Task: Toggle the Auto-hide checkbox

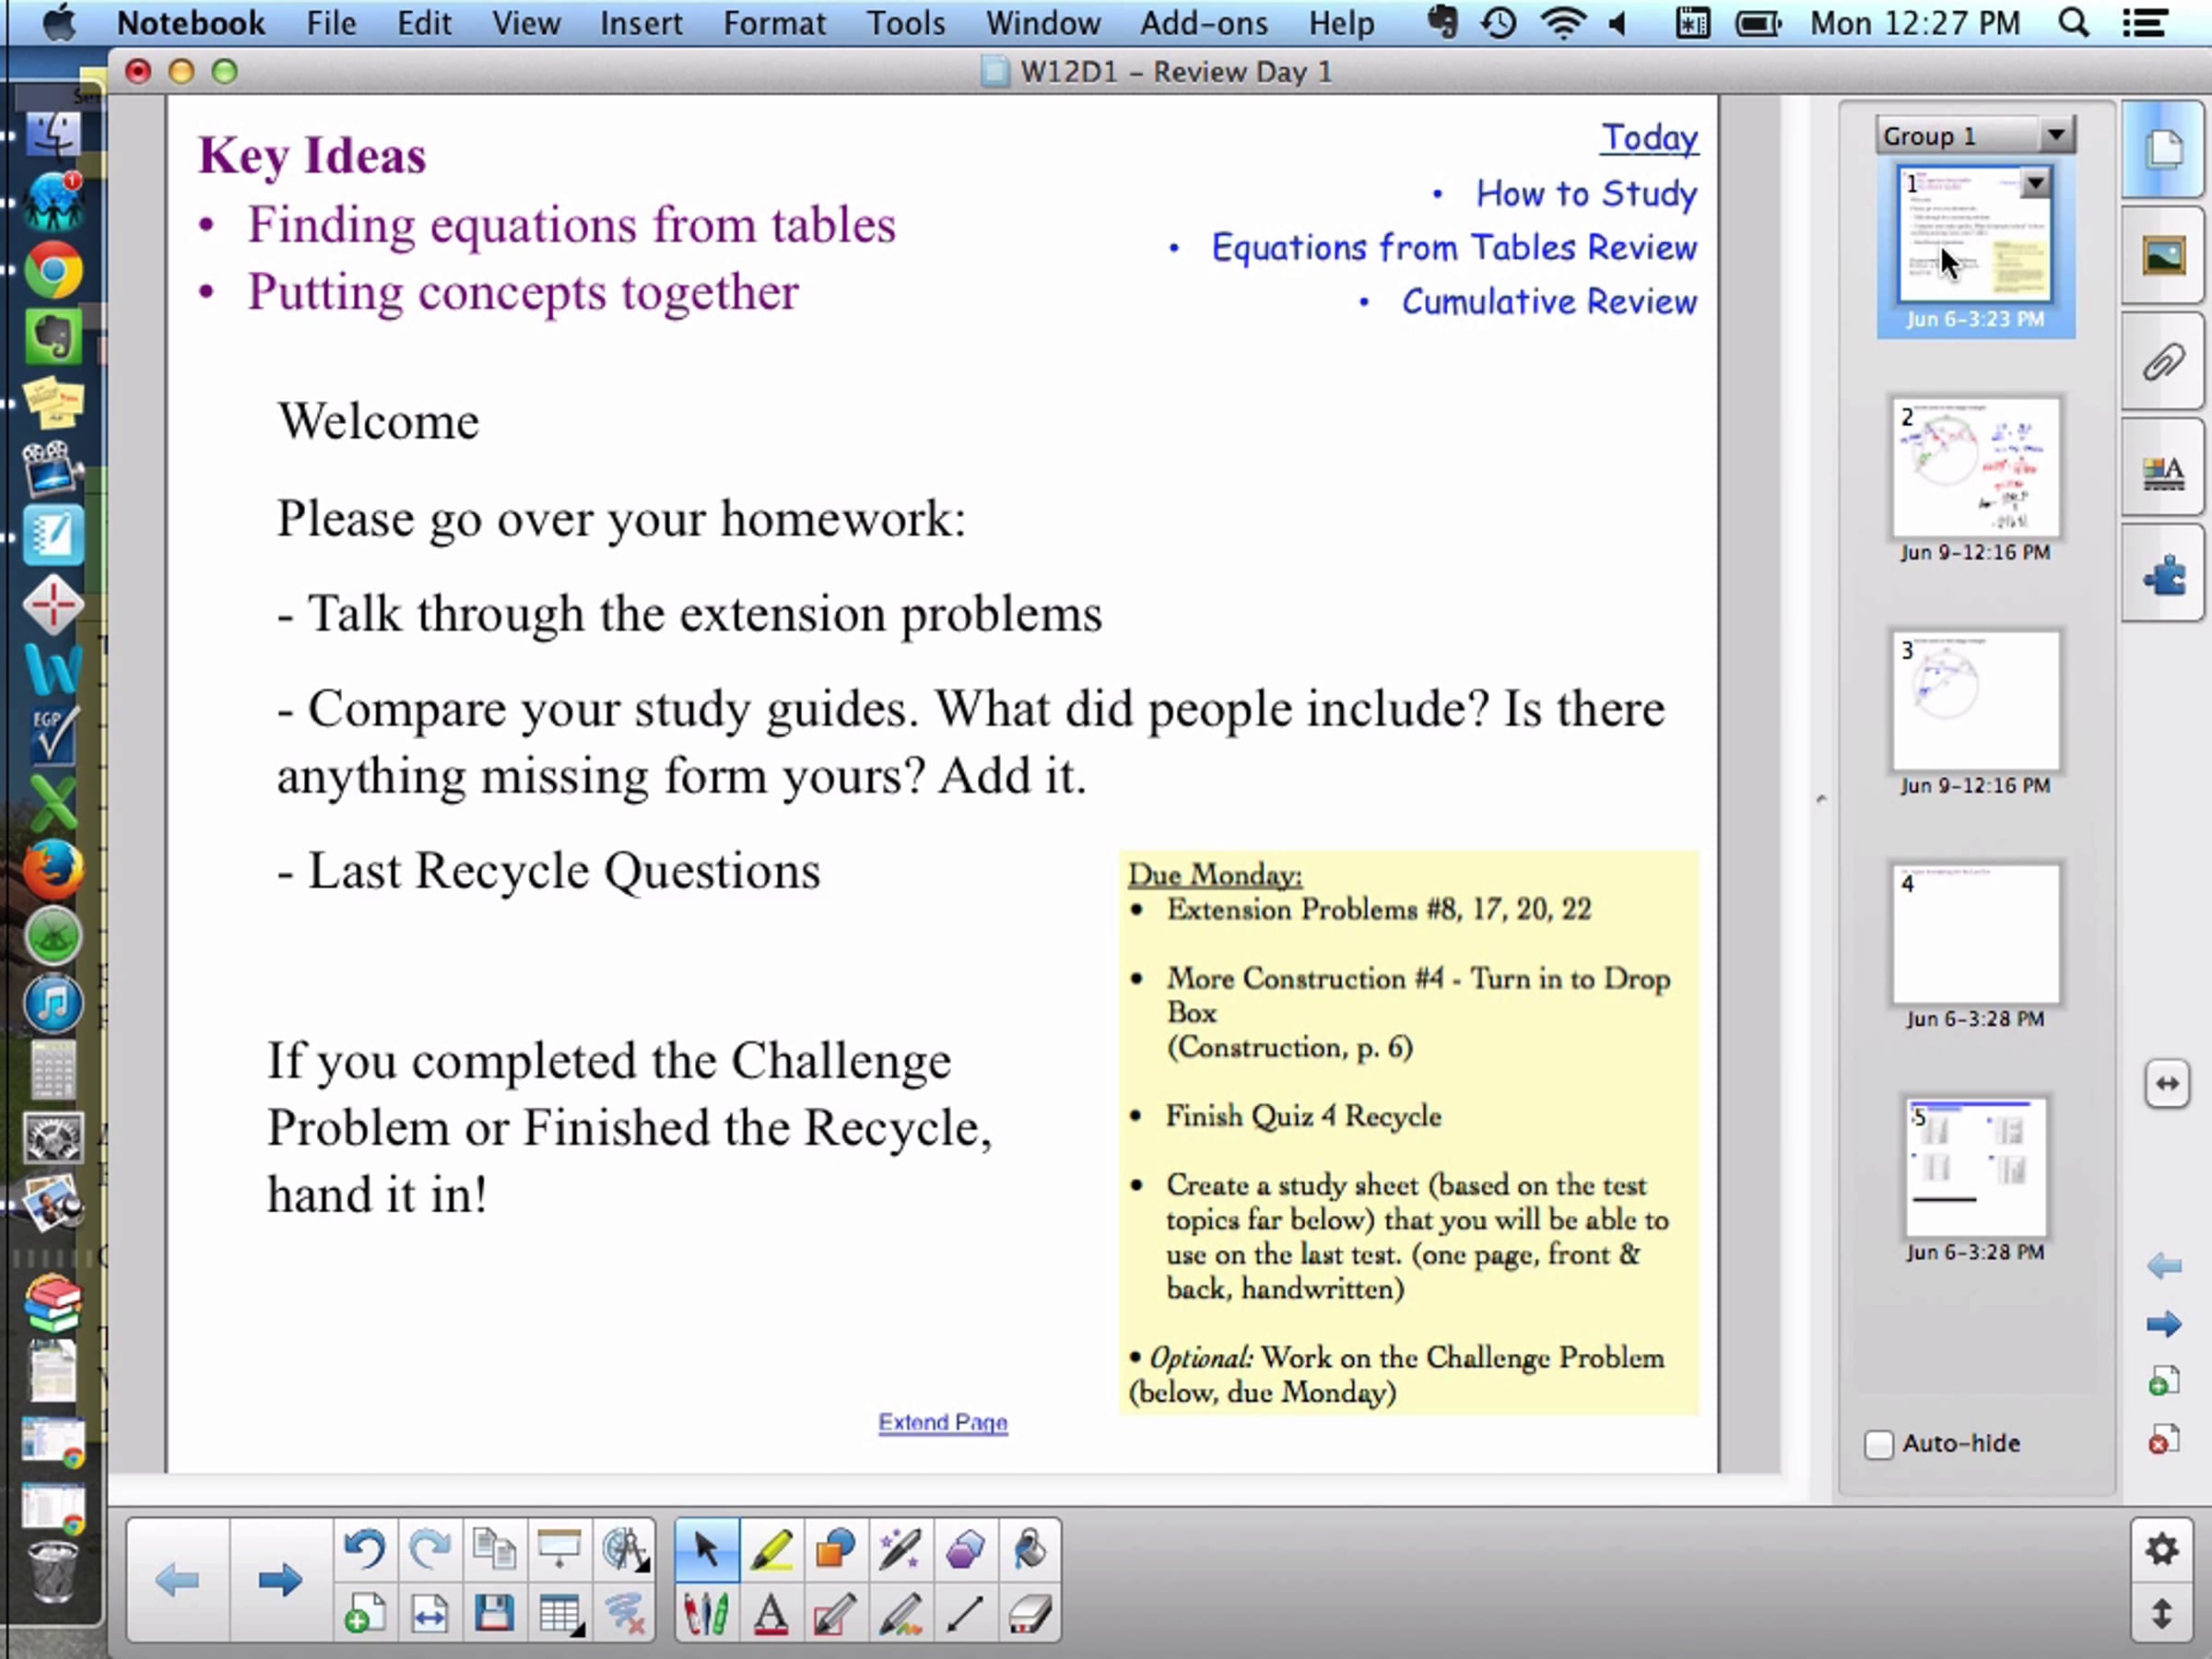Action: click(1879, 1444)
